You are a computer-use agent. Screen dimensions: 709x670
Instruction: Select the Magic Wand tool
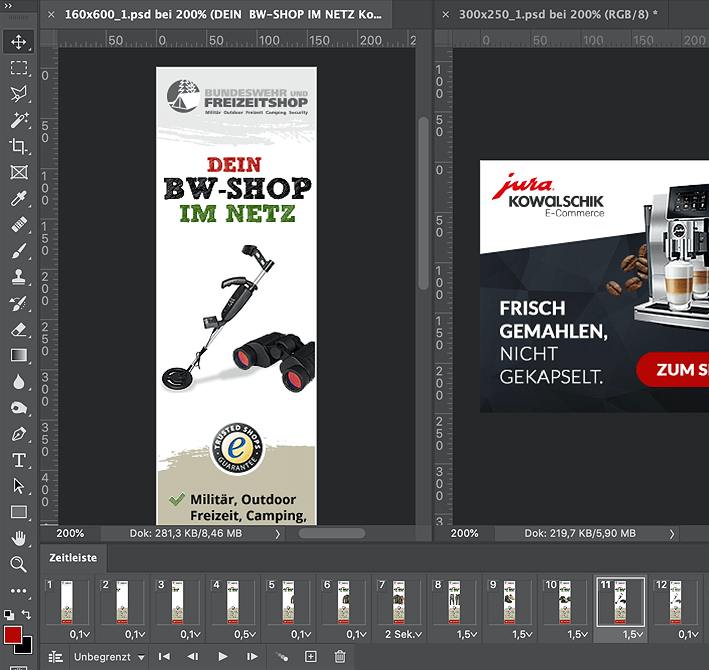click(19, 120)
